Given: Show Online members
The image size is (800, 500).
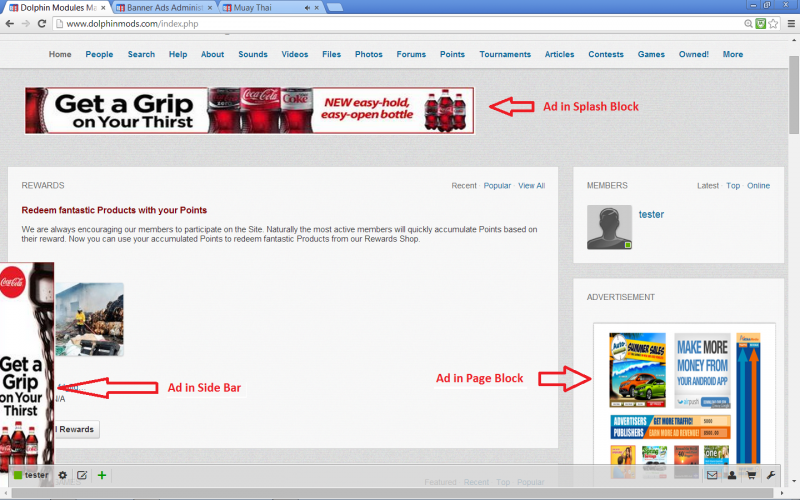Looking at the screenshot, I should [x=759, y=186].
